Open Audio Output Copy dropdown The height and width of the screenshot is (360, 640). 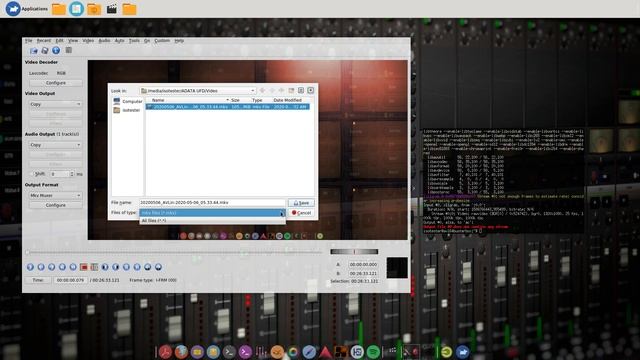coord(55,145)
